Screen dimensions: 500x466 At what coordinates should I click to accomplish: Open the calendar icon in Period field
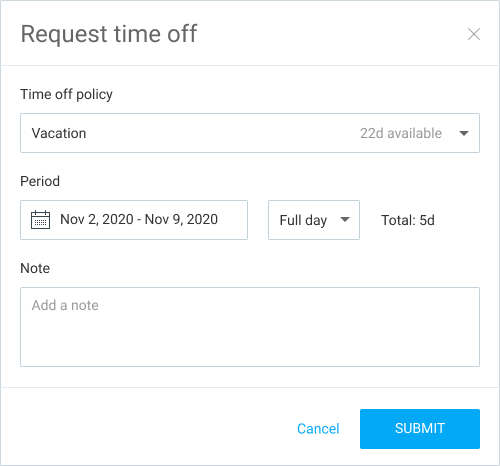pos(40,220)
